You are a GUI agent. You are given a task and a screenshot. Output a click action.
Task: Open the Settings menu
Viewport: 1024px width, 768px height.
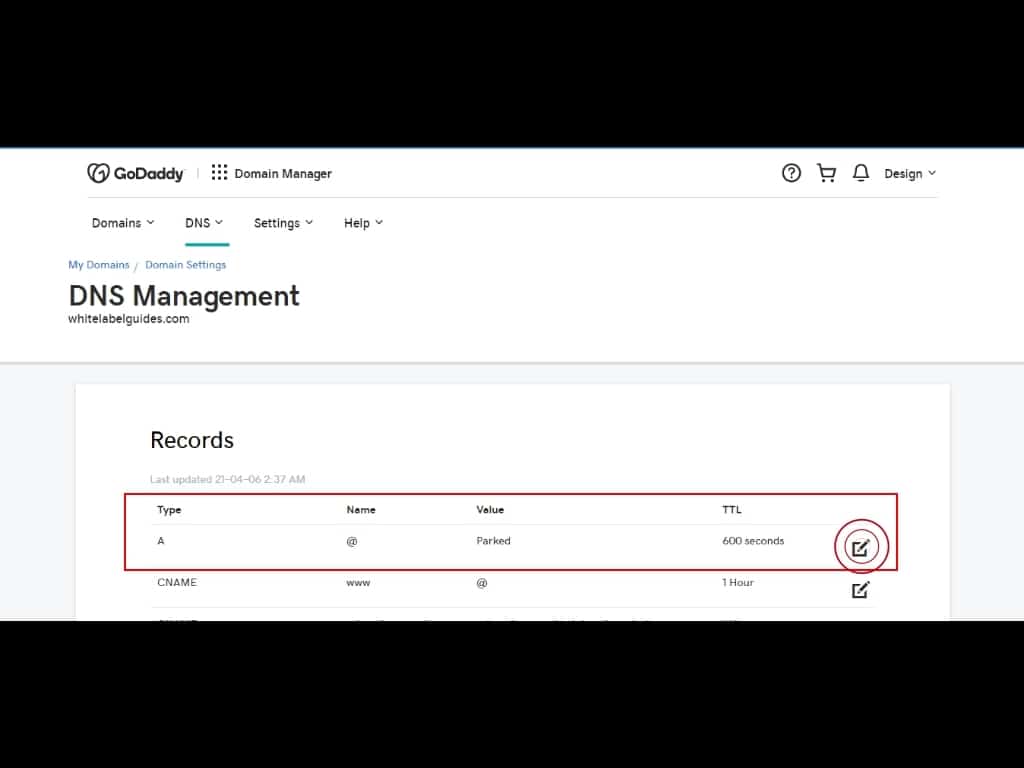(x=283, y=223)
